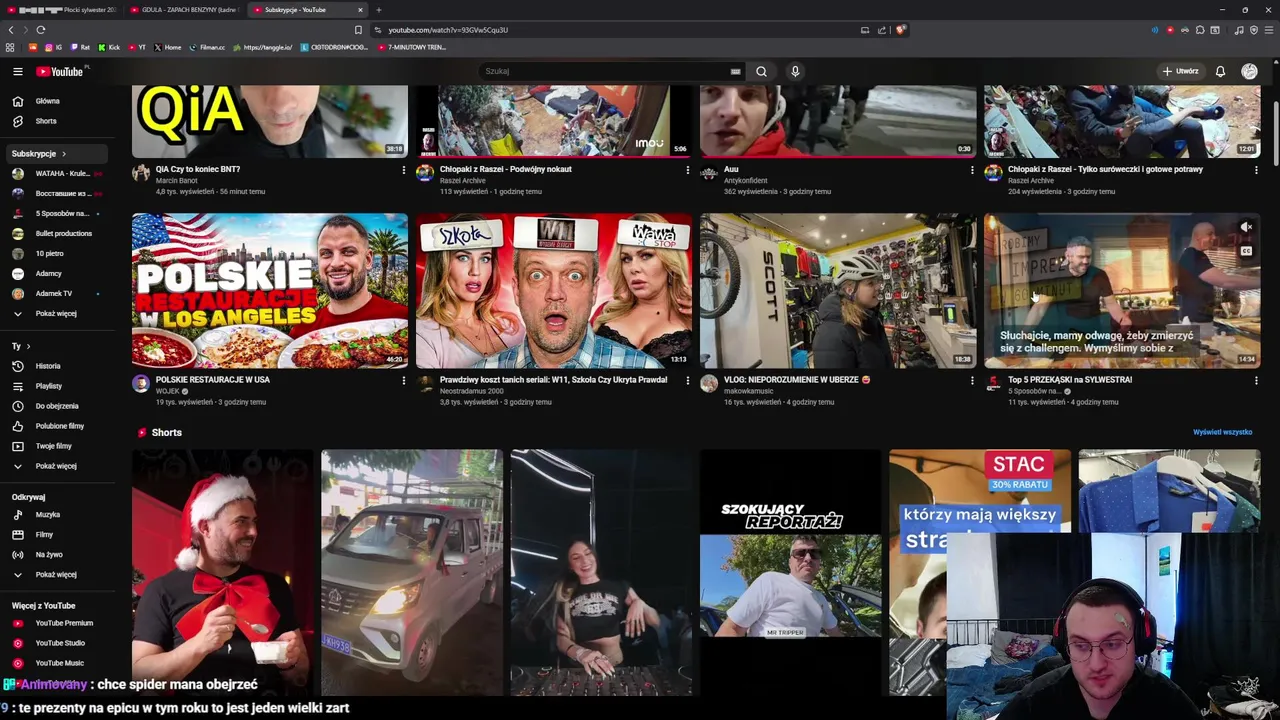The width and height of the screenshot is (1280, 720).
Task: Expand subscriptions with Pokaż więcej
Action: click(x=55, y=313)
